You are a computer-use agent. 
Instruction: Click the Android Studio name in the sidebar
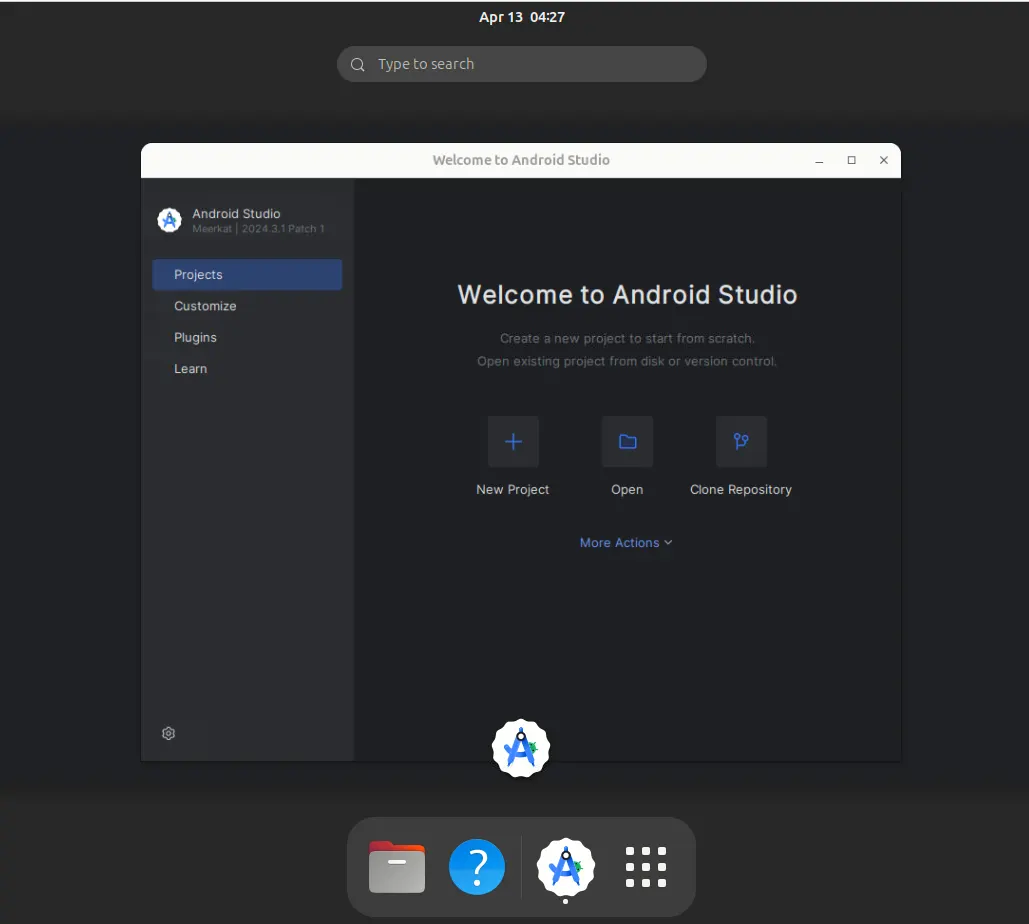(236, 214)
